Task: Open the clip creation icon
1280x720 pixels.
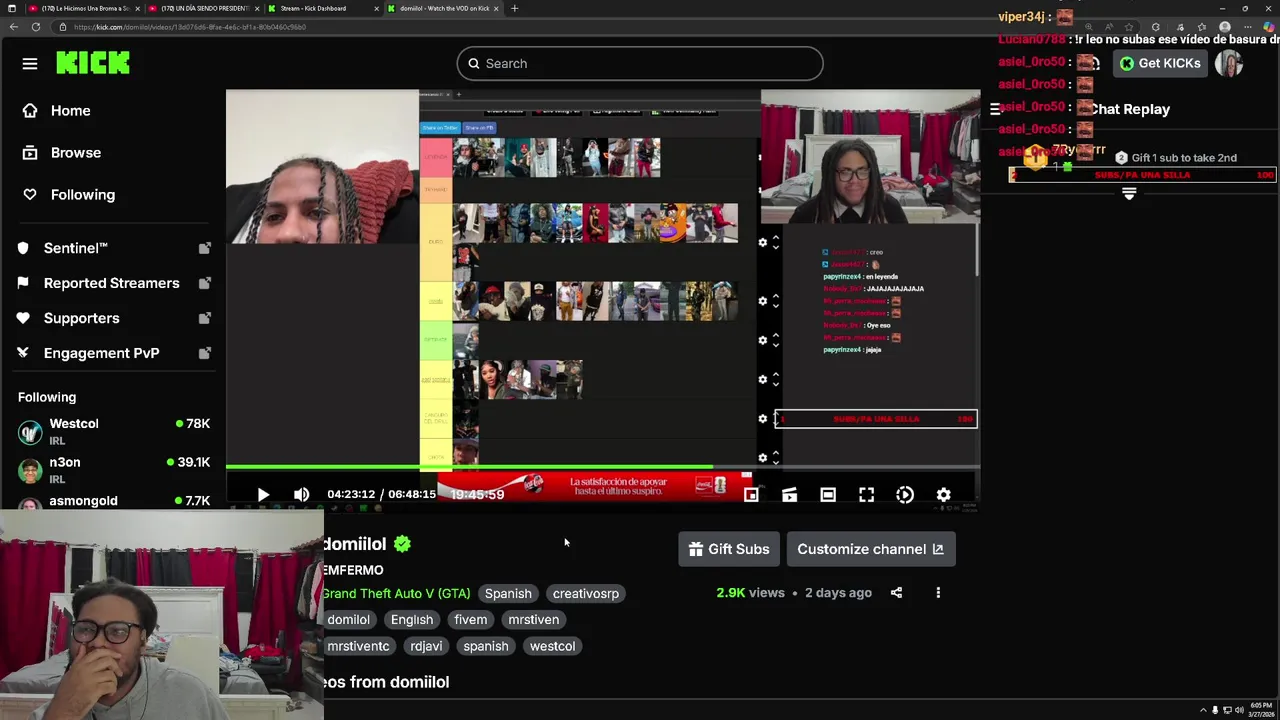Action: click(x=789, y=495)
